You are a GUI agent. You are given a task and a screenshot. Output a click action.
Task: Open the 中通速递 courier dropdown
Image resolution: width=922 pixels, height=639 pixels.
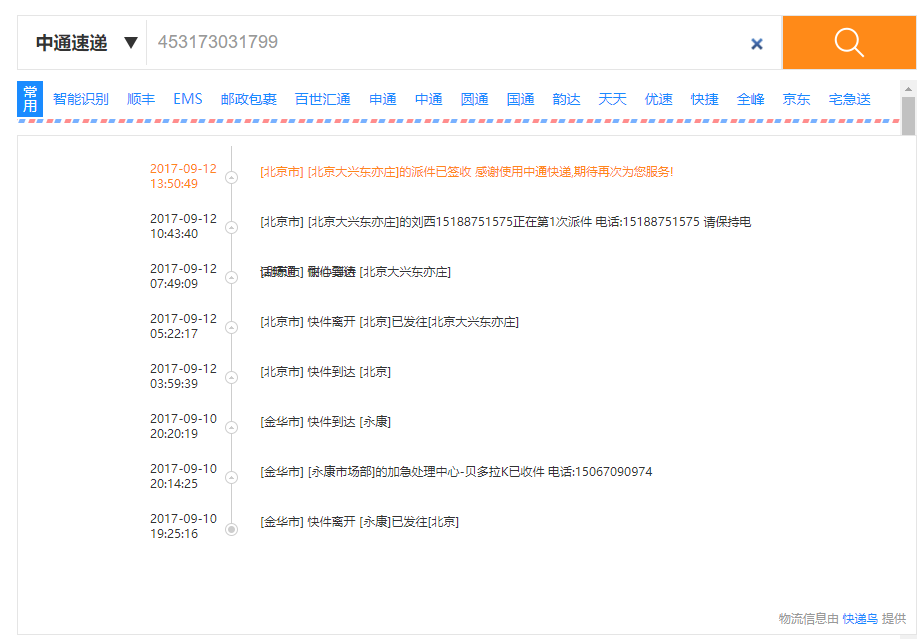click(86, 43)
